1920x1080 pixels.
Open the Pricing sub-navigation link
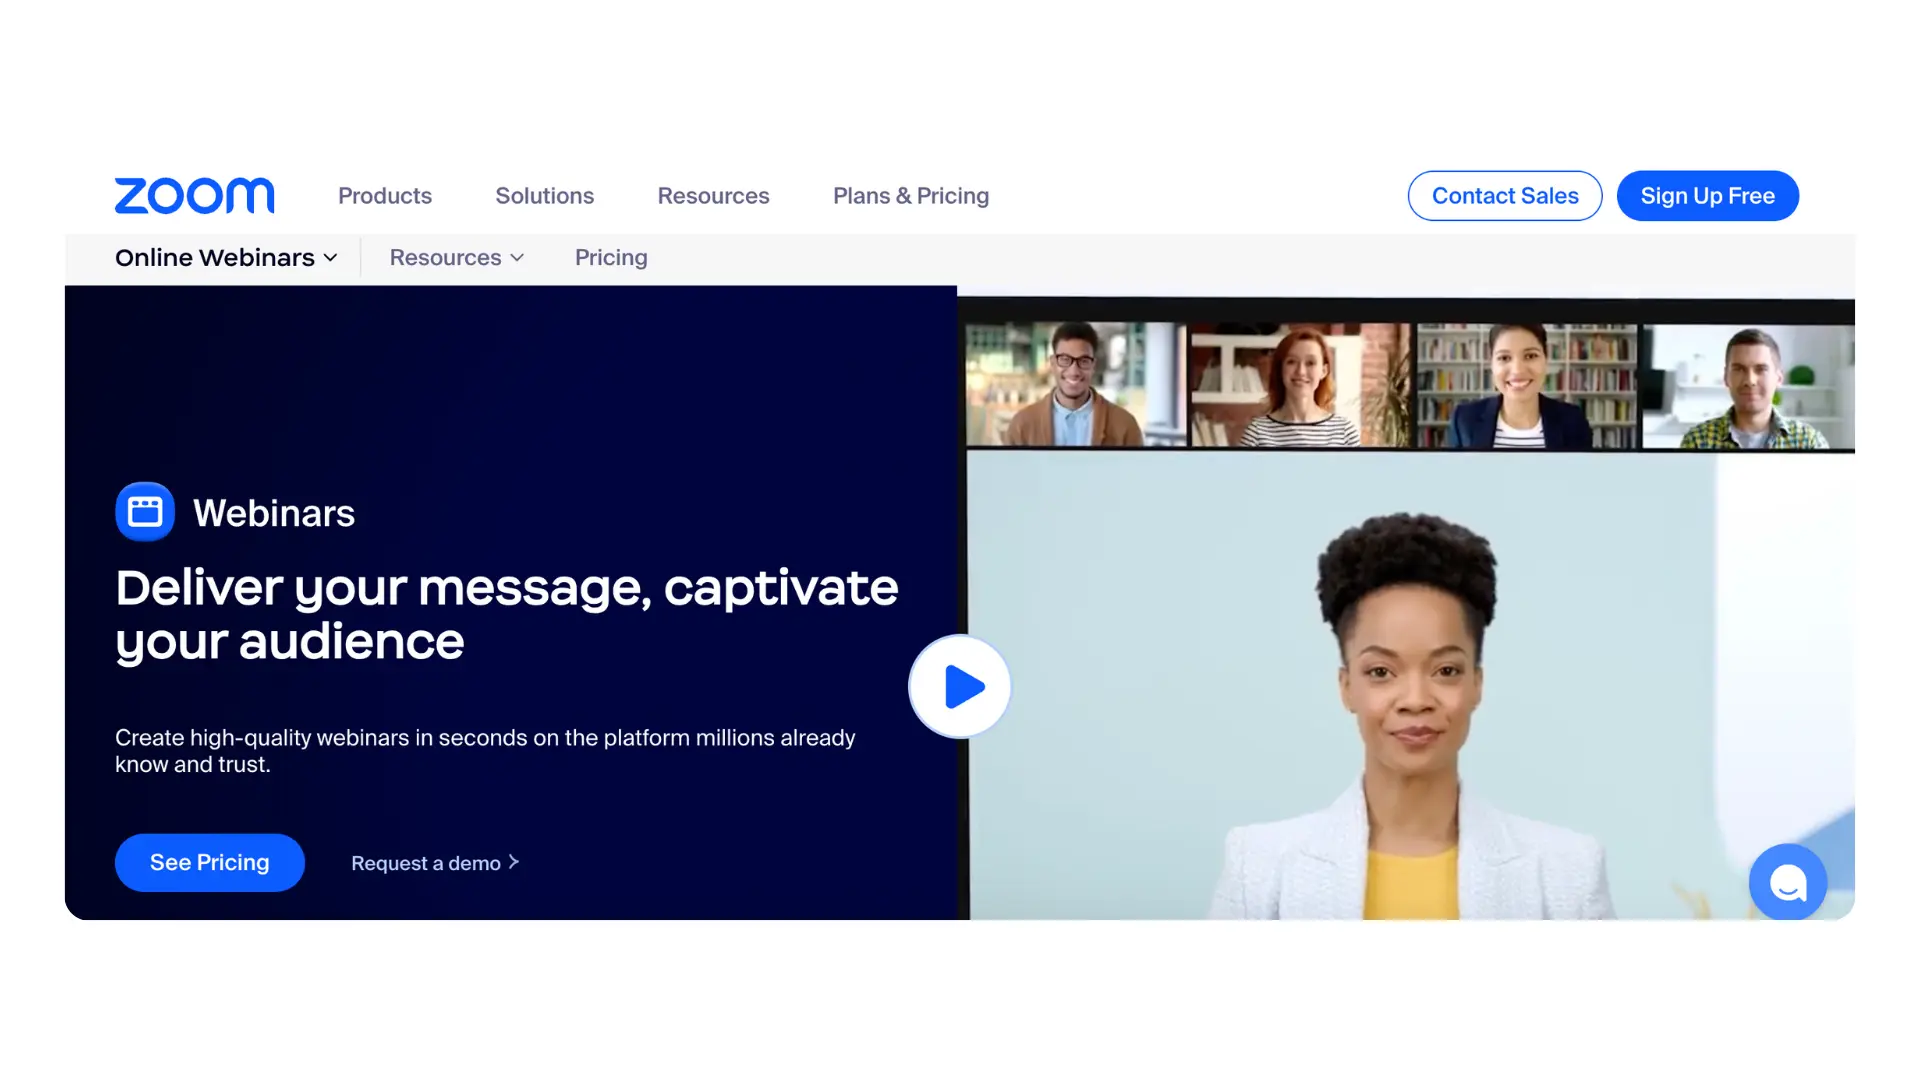pyautogui.click(x=611, y=258)
